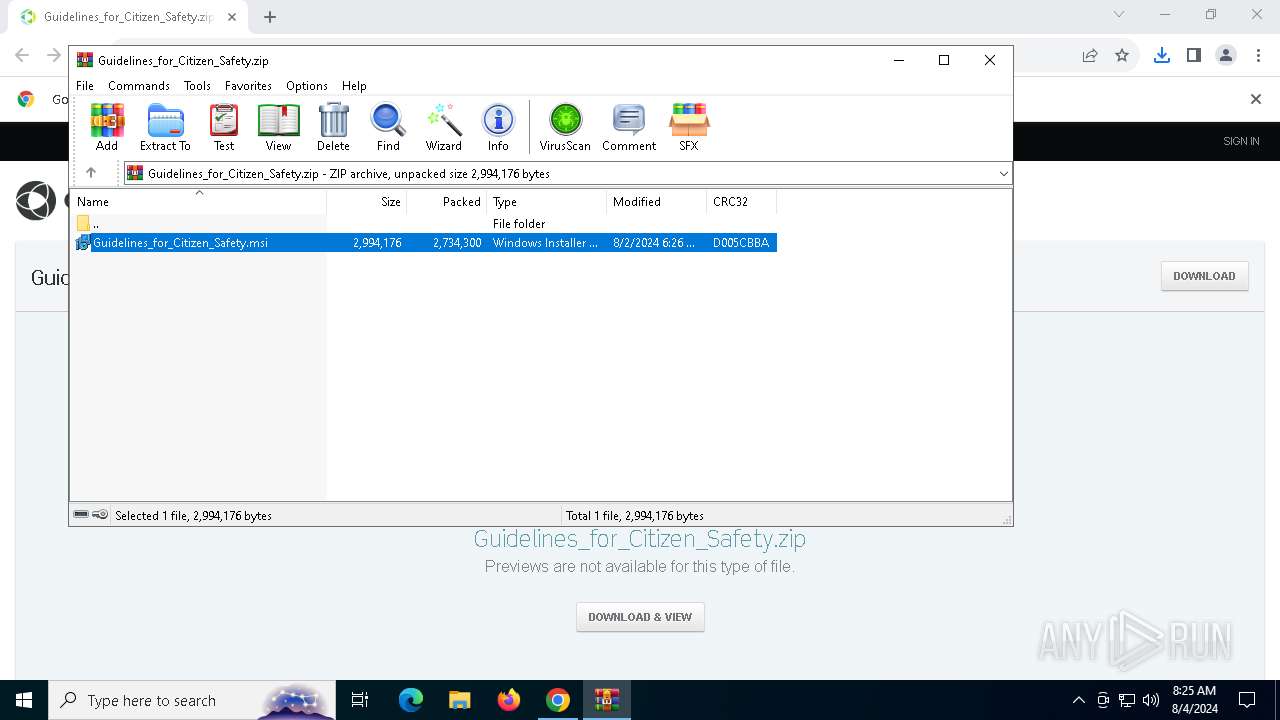Bookmark this page with star icon
The width and height of the screenshot is (1280, 720).
(1122, 55)
